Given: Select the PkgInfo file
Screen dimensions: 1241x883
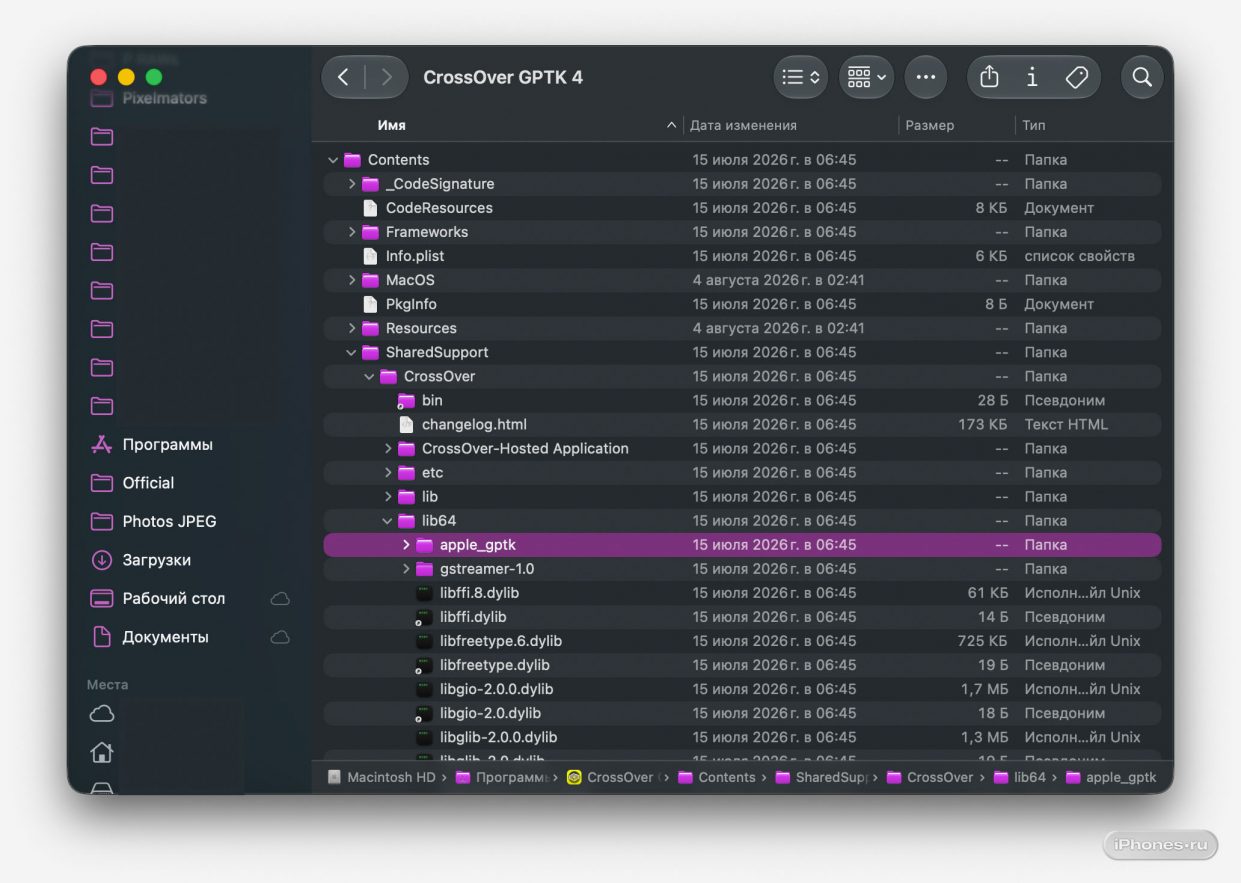Looking at the screenshot, I should [x=411, y=304].
